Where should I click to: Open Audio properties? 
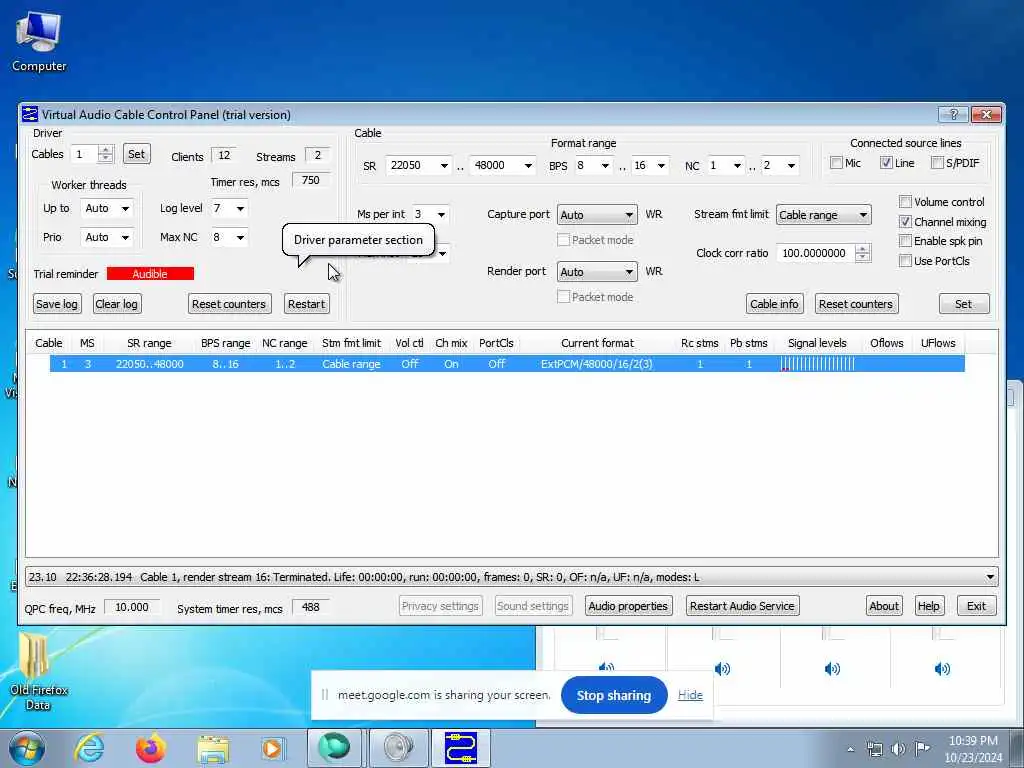[x=628, y=606]
